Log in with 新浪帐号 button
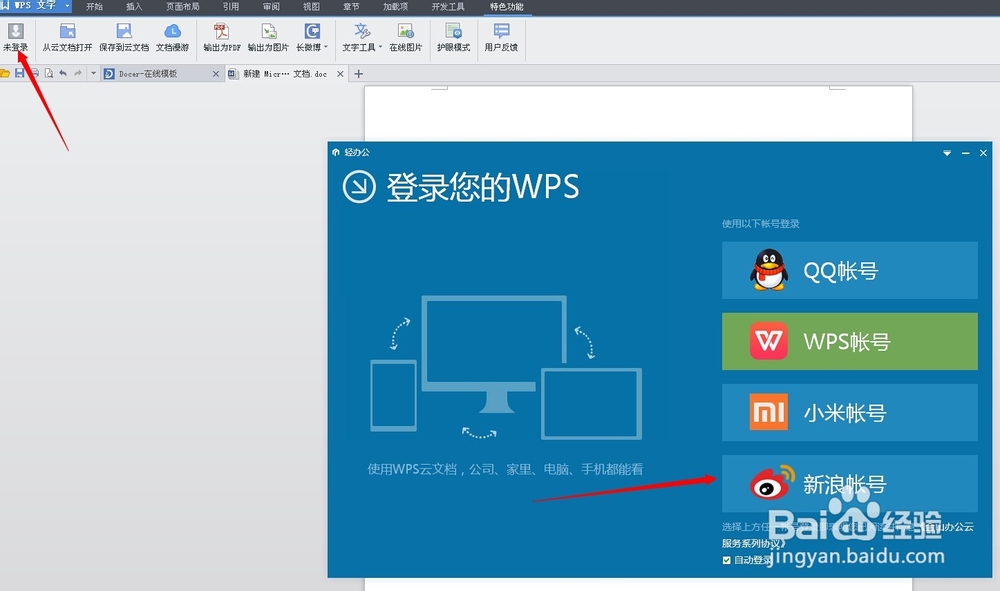The image size is (1000, 591). click(x=849, y=484)
